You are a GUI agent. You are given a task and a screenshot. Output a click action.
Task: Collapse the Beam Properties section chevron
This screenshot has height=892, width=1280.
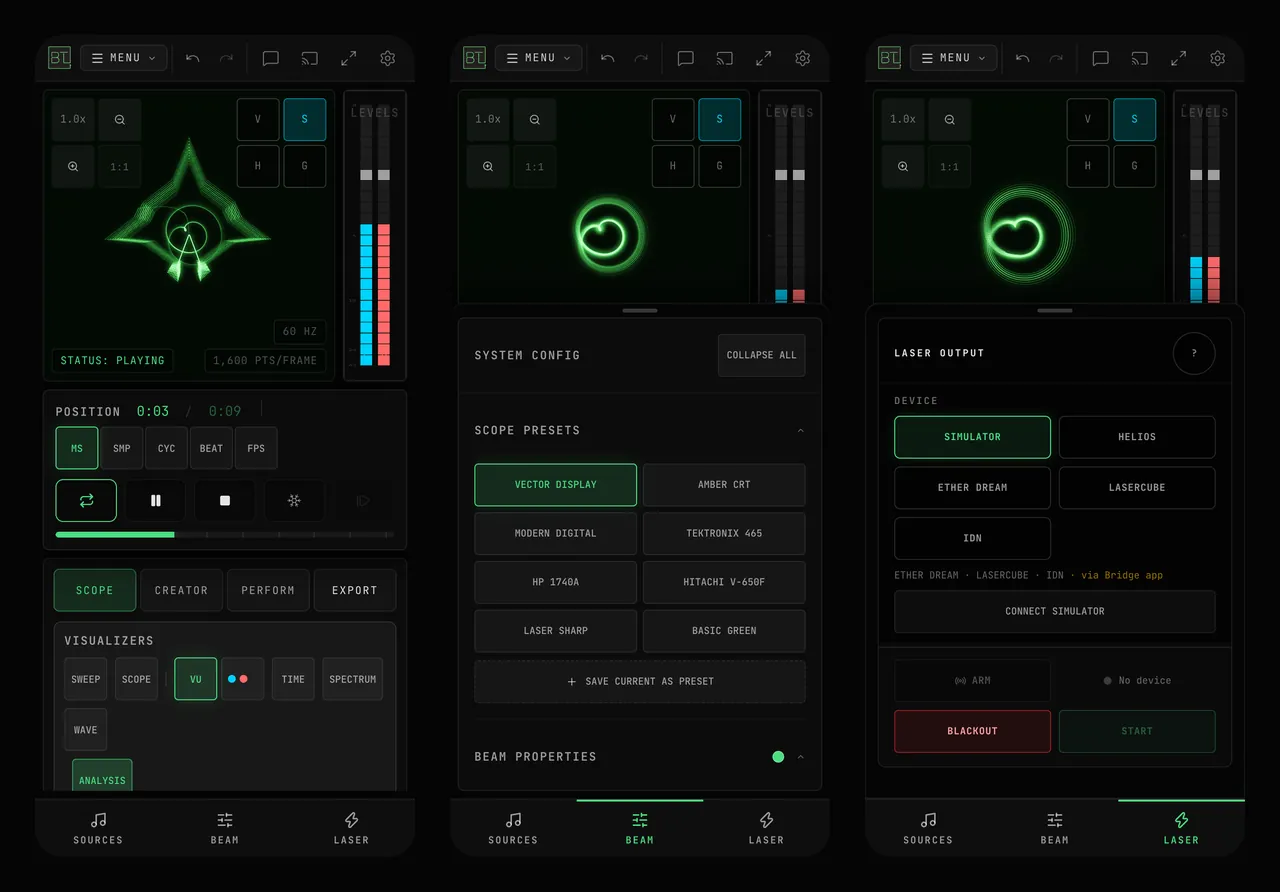pyautogui.click(x=800, y=757)
